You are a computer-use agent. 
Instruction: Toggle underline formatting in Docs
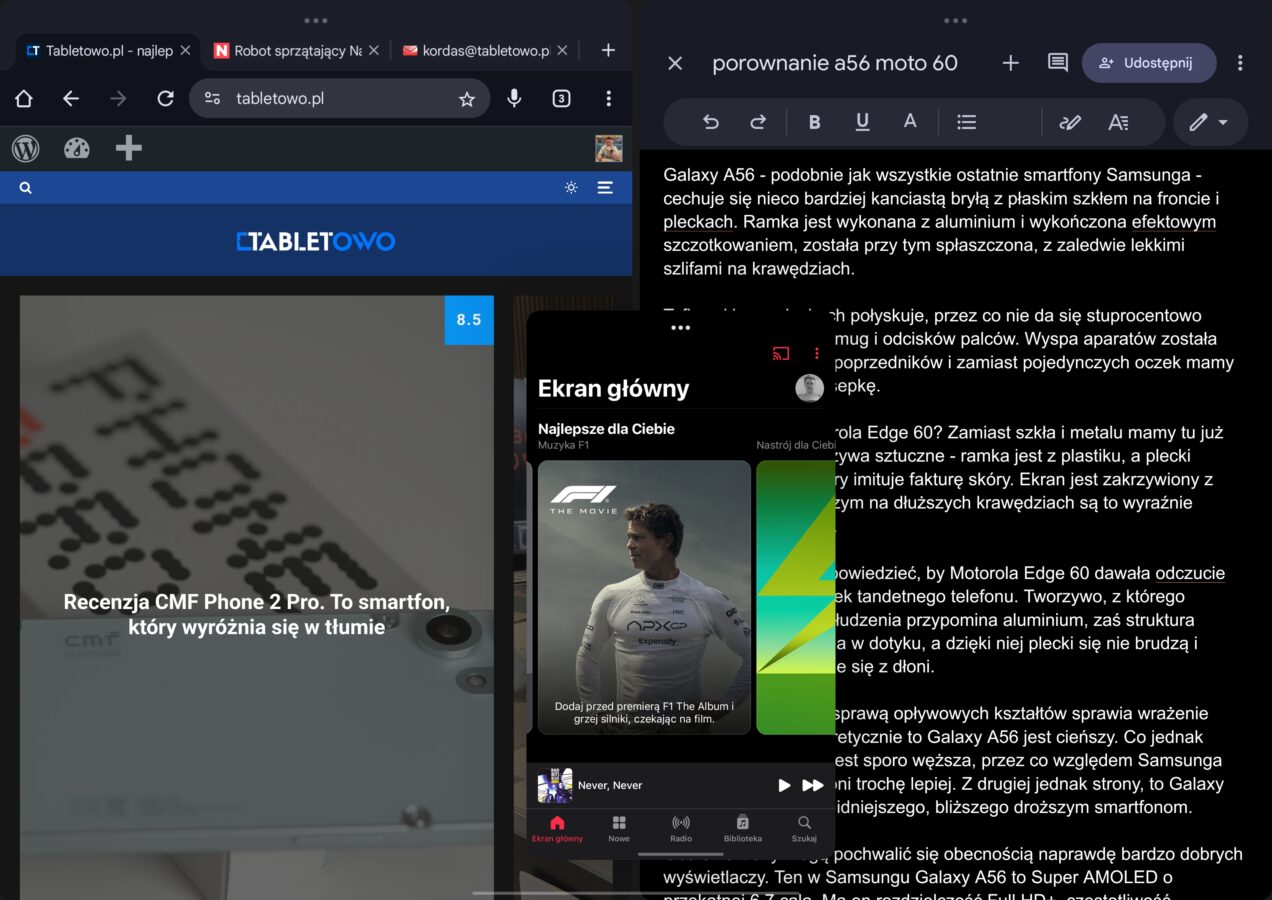point(862,122)
